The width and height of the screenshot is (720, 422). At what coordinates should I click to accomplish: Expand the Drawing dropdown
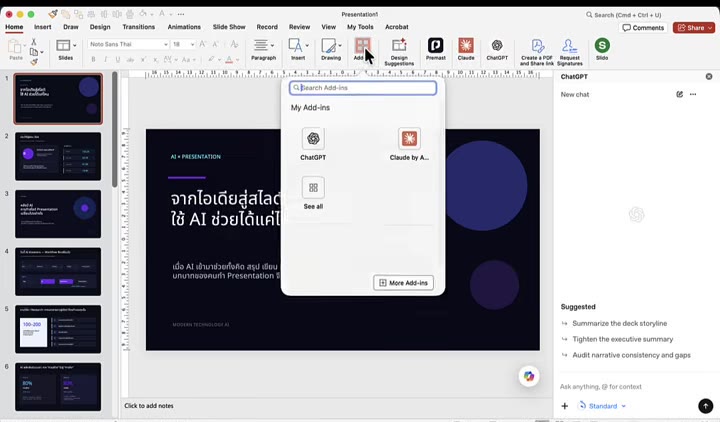point(340,45)
